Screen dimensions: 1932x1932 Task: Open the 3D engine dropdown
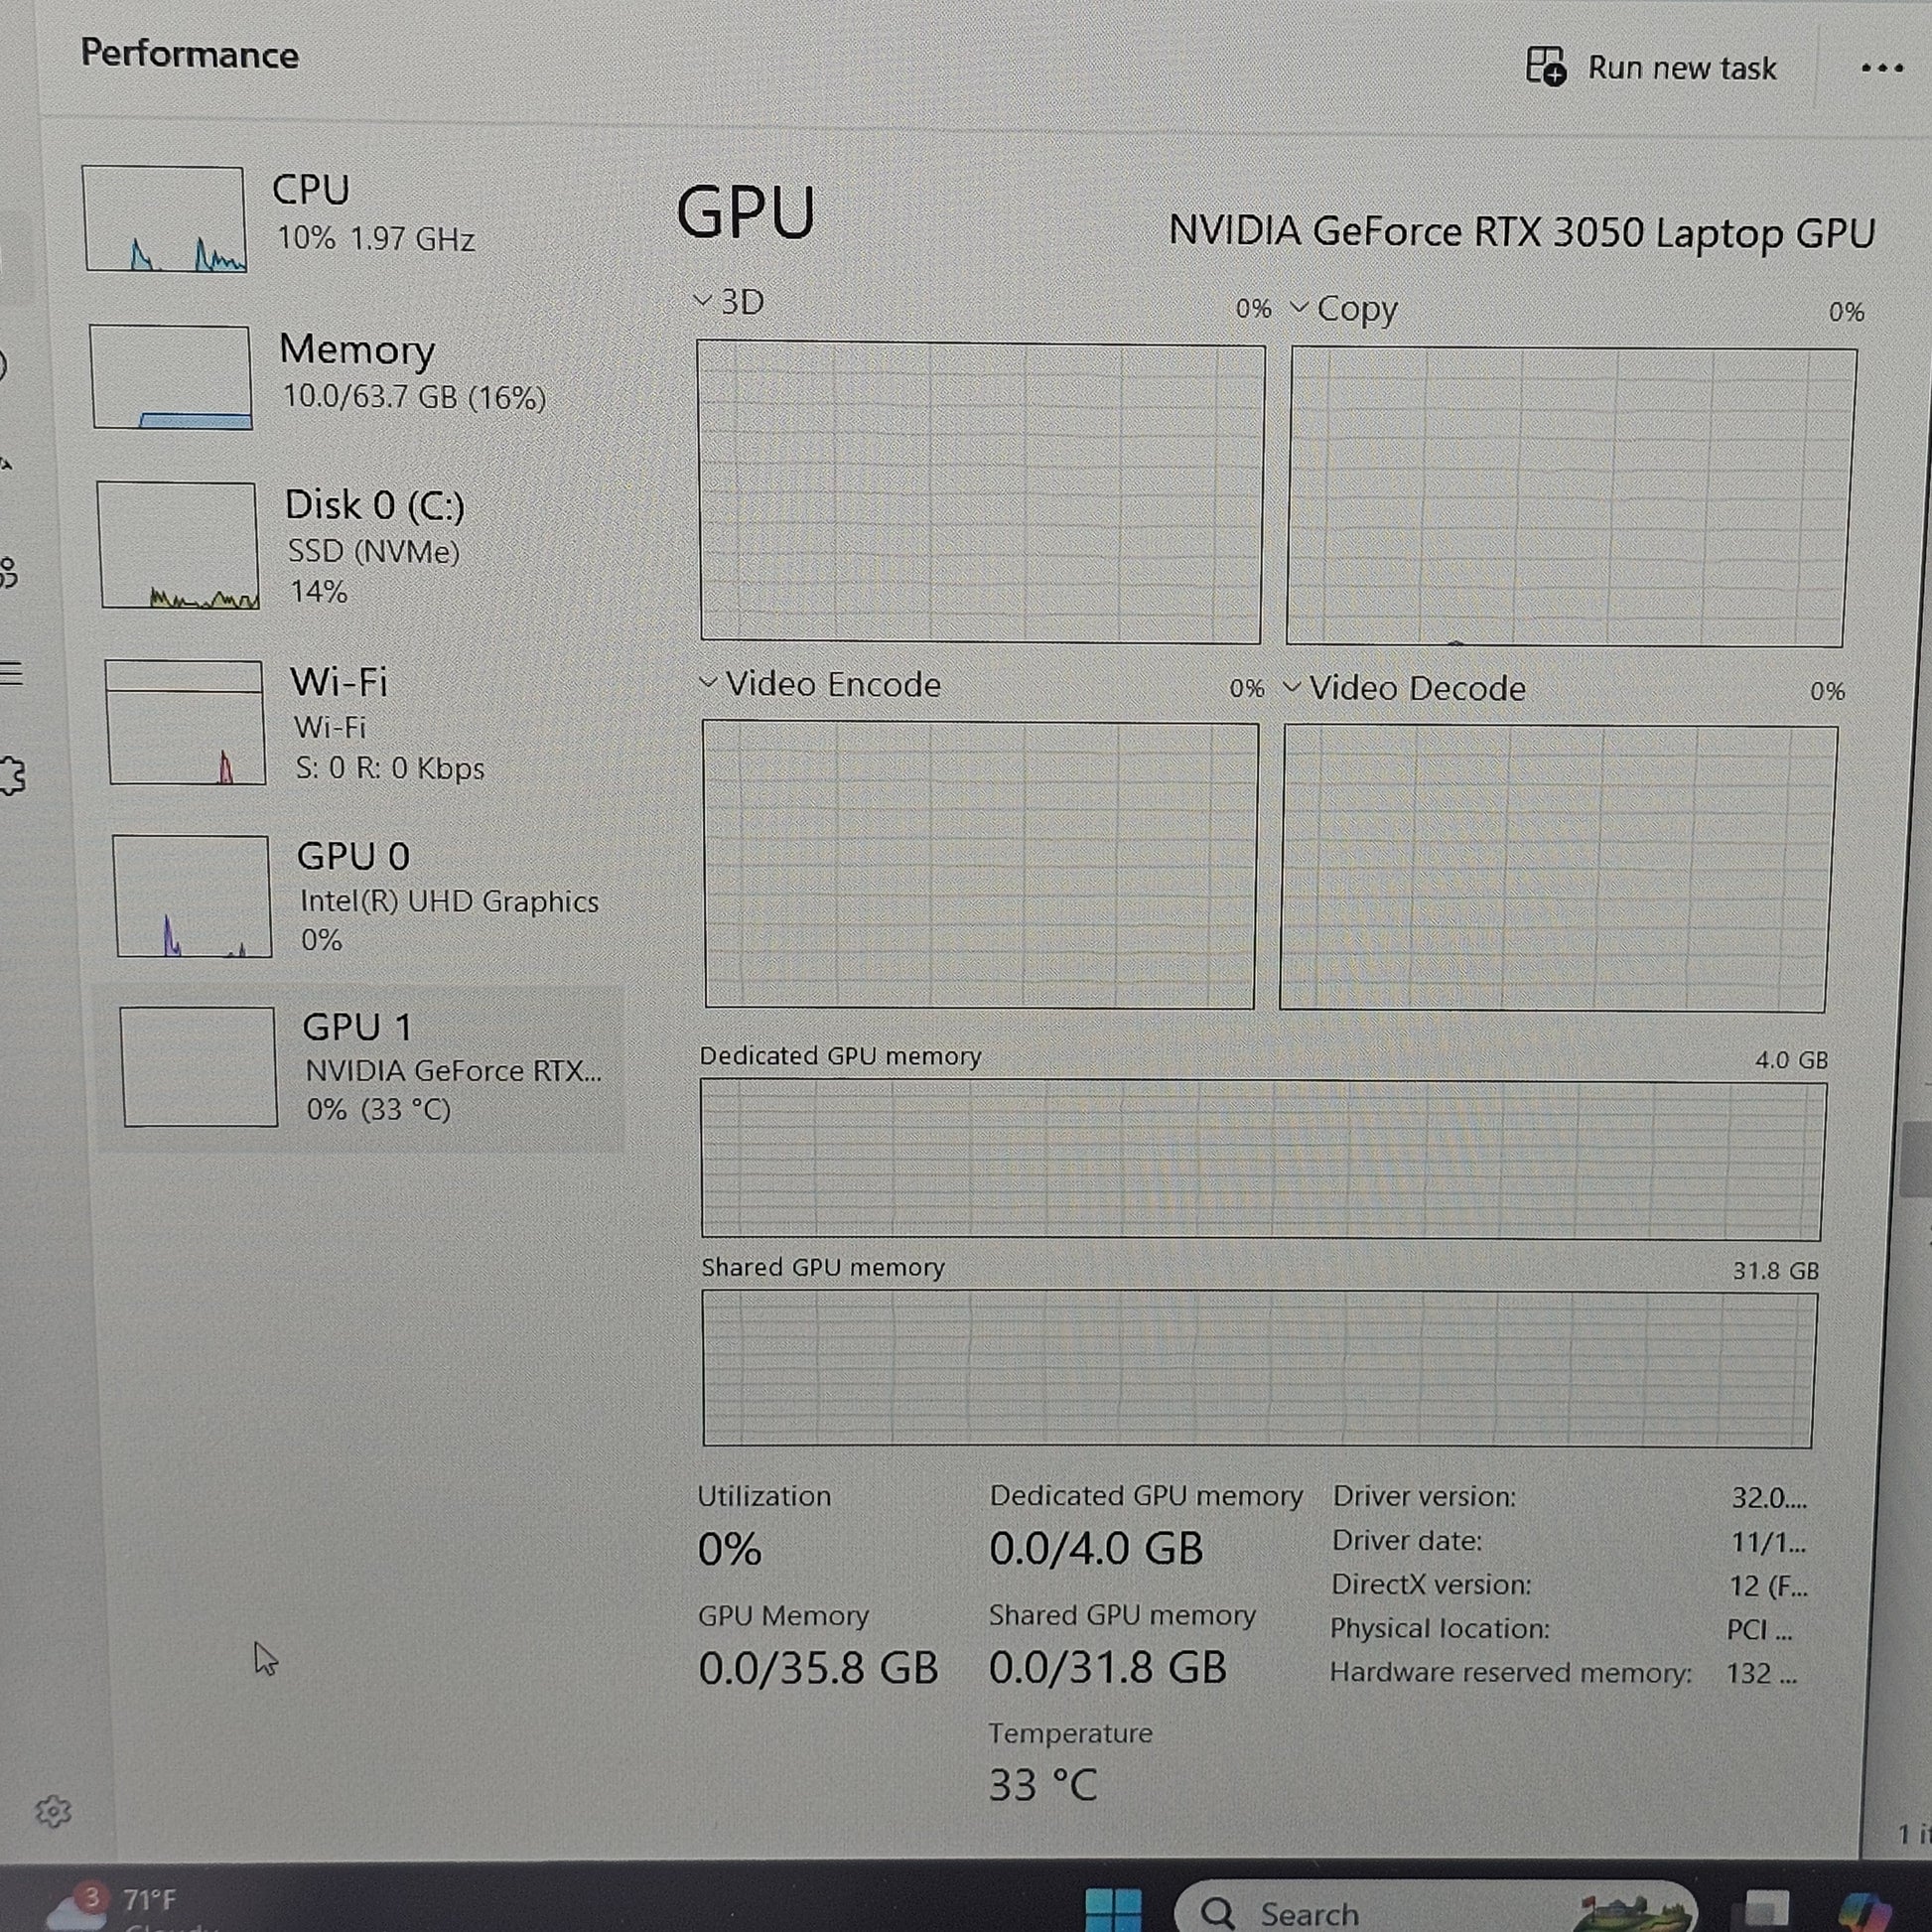[729, 301]
